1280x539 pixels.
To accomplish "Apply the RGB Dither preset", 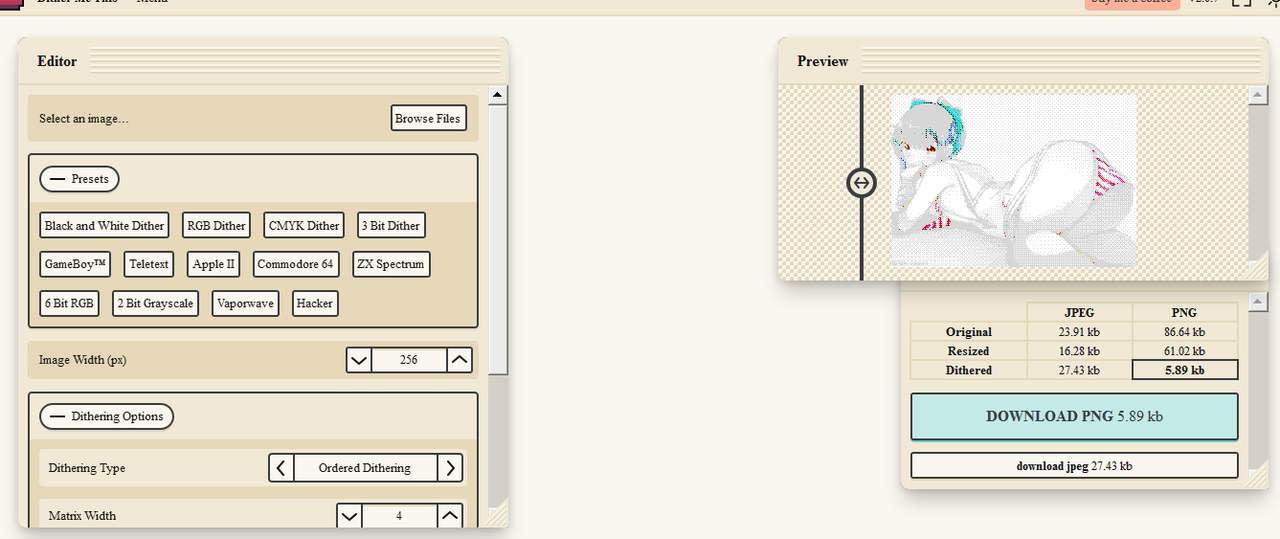I will [x=216, y=226].
